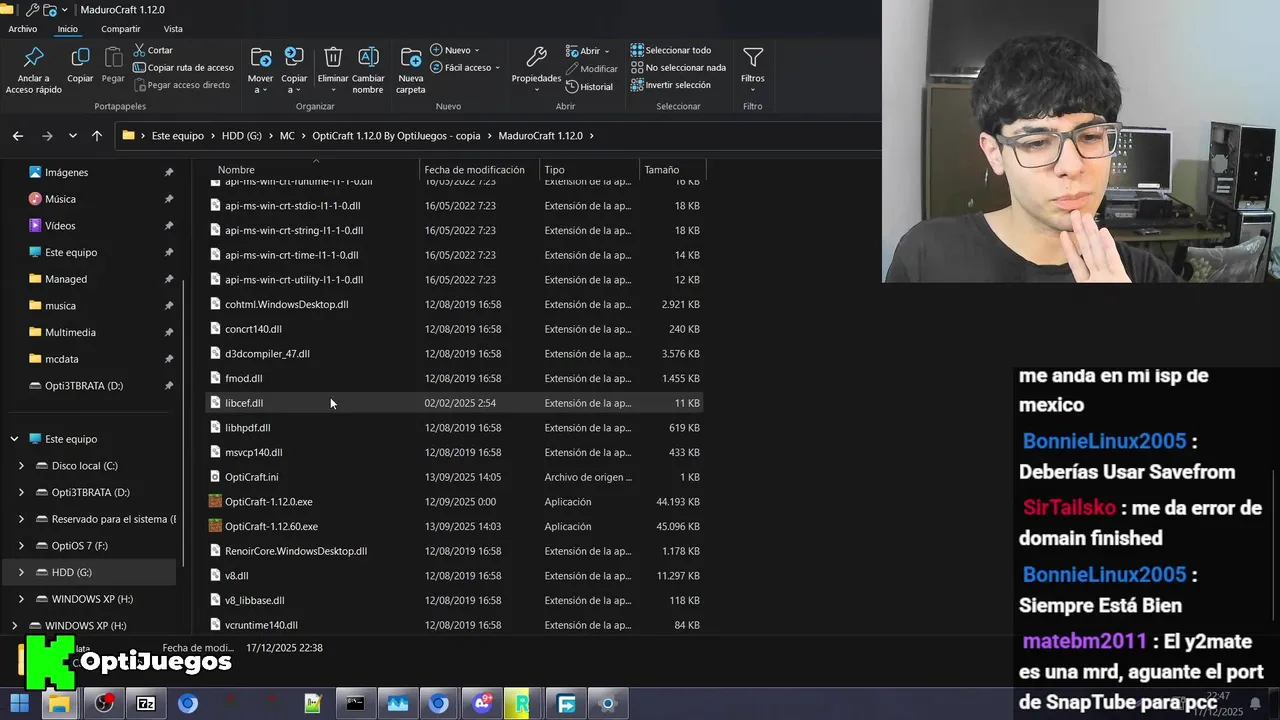Image resolution: width=1280 pixels, height=720 pixels.
Task: Select fmod.dll file
Action: [454, 378]
